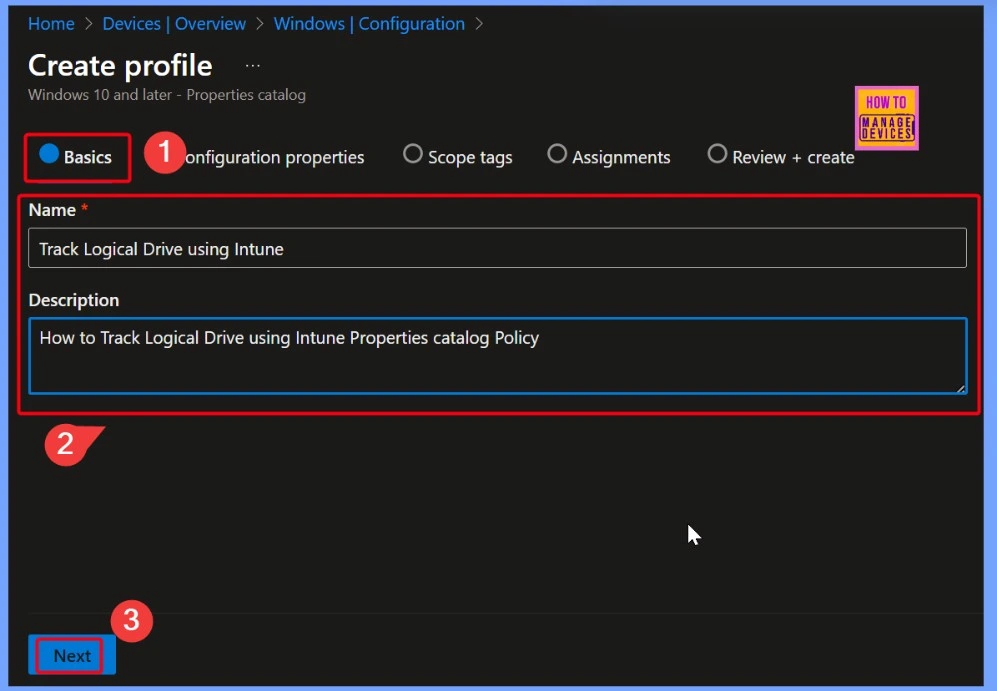Switch to the Scope tags step
Image resolution: width=997 pixels, height=691 pixels.
point(457,156)
